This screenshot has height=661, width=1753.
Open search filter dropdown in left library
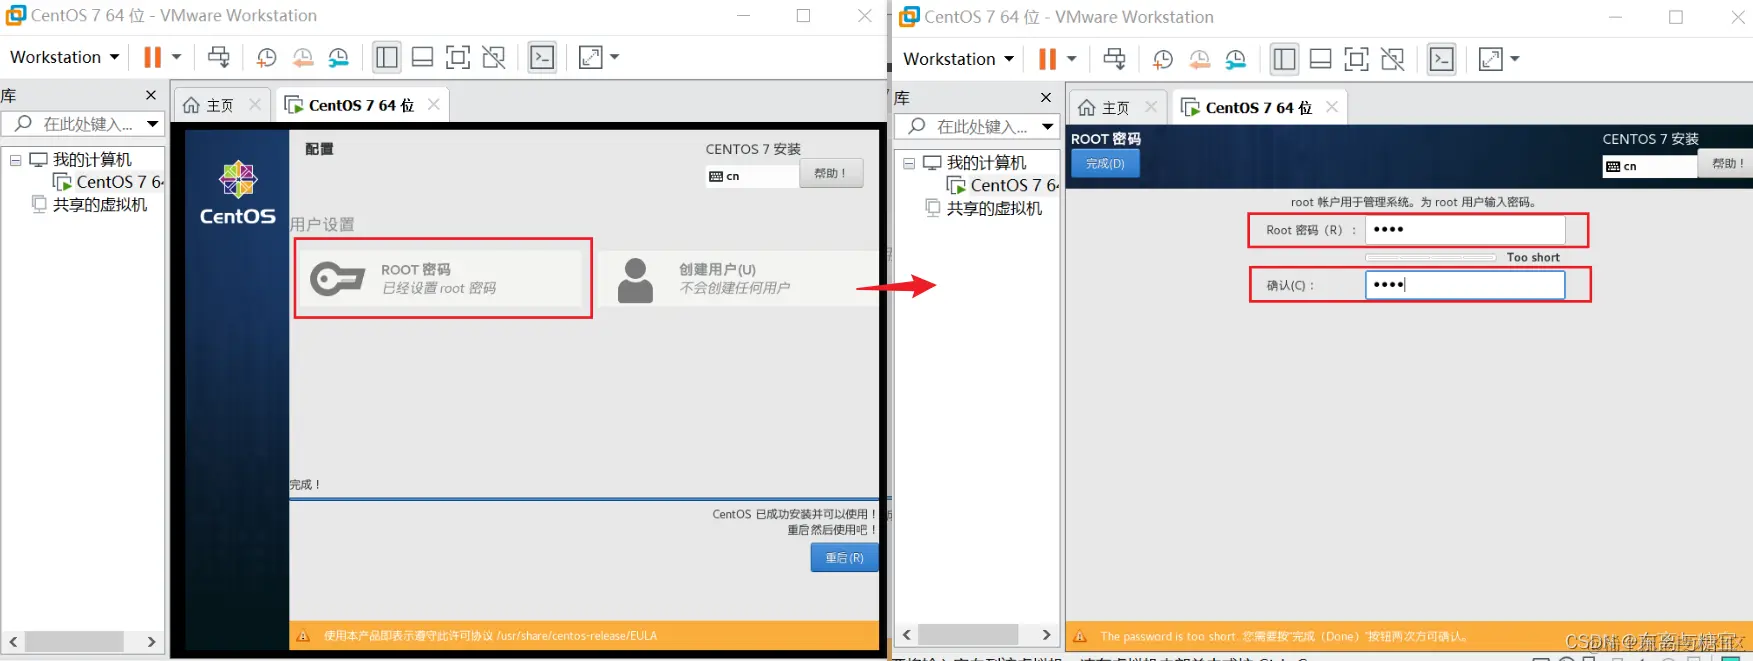pyautogui.click(x=153, y=124)
